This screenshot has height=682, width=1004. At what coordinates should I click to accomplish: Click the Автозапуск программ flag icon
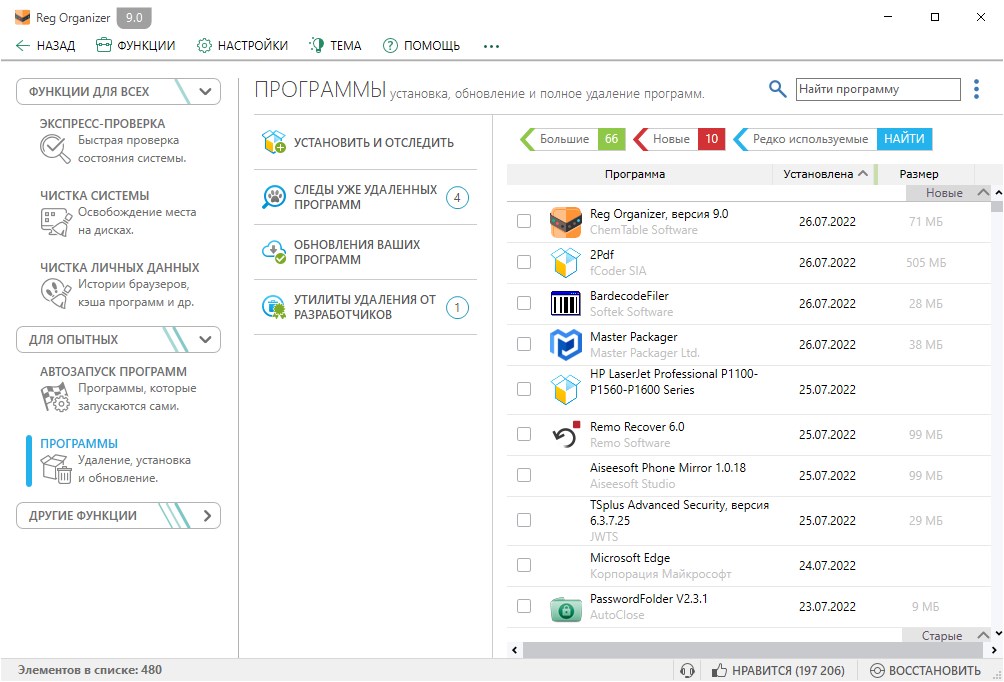click(x=55, y=397)
